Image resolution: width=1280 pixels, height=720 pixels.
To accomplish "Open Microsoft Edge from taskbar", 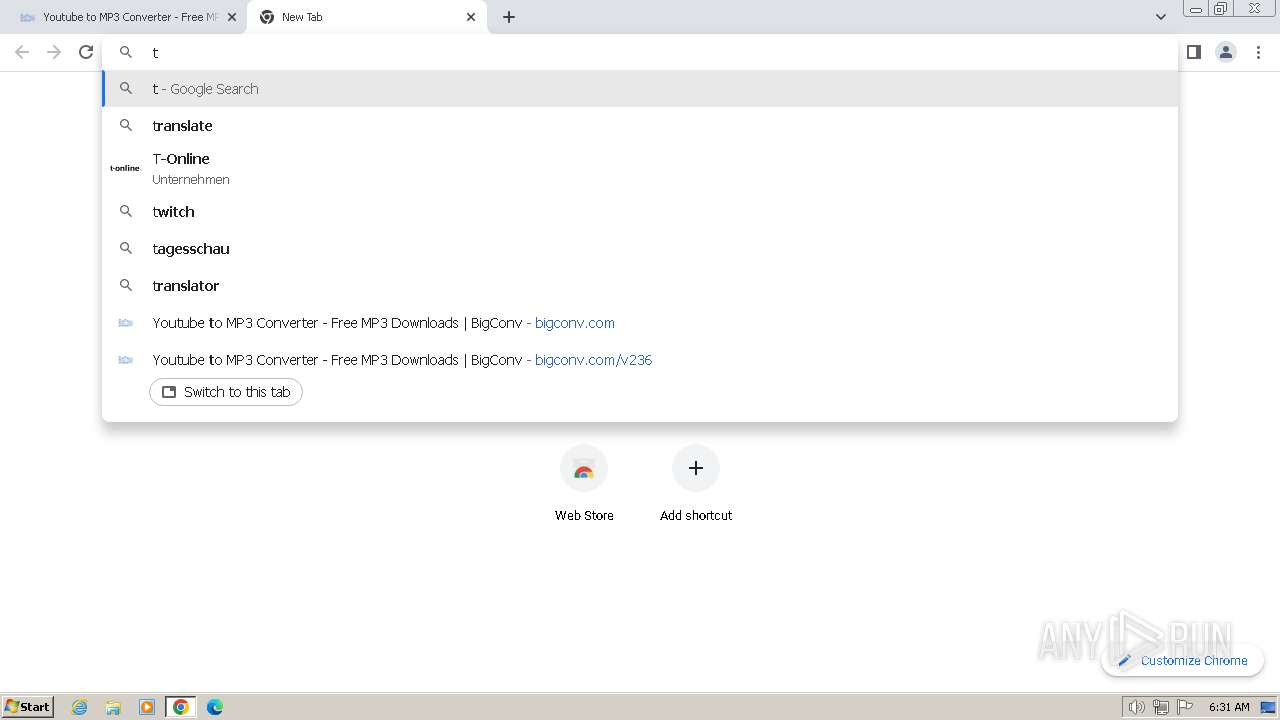I will [215, 707].
